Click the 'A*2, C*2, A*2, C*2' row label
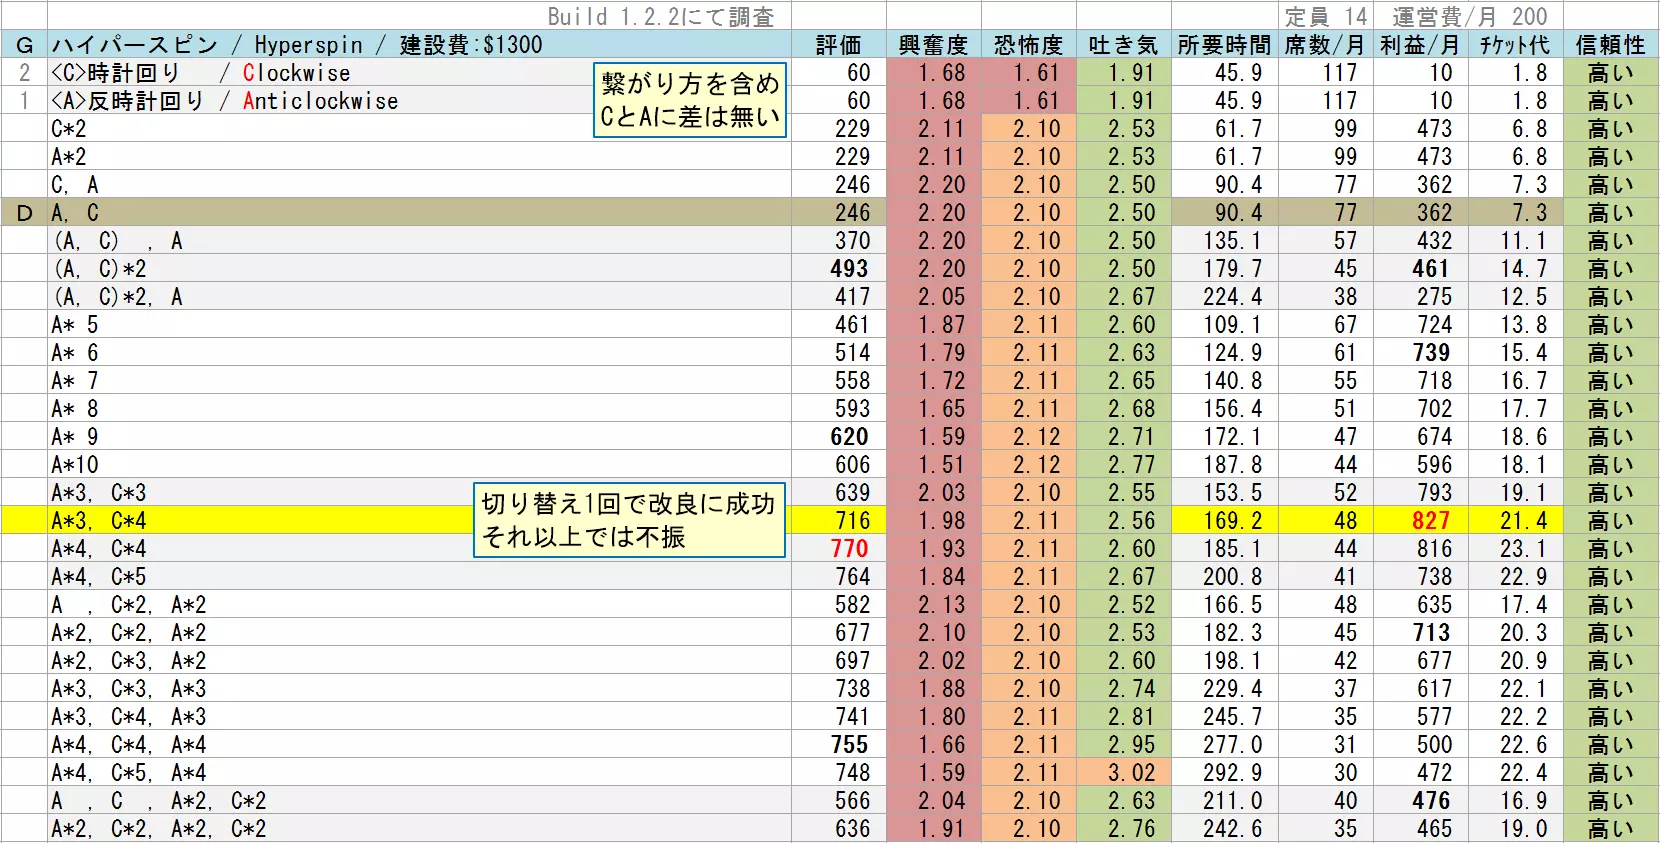Viewport: 1660px width, 843px height. [159, 829]
